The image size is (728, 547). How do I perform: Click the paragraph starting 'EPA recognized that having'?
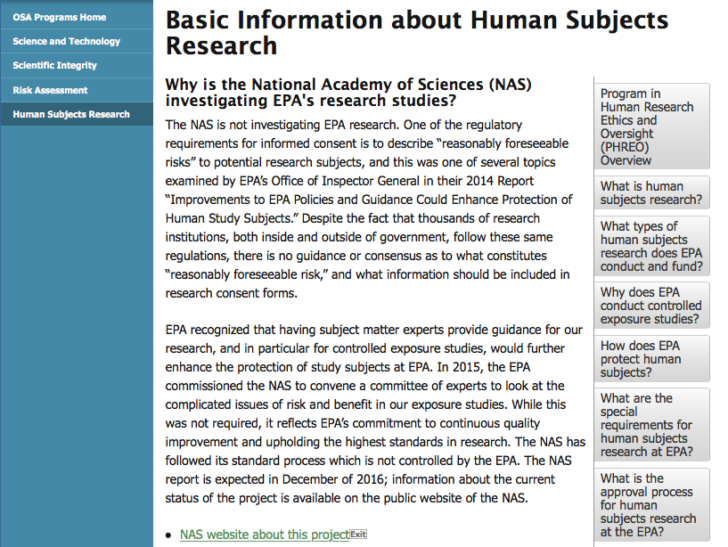tap(375, 414)
